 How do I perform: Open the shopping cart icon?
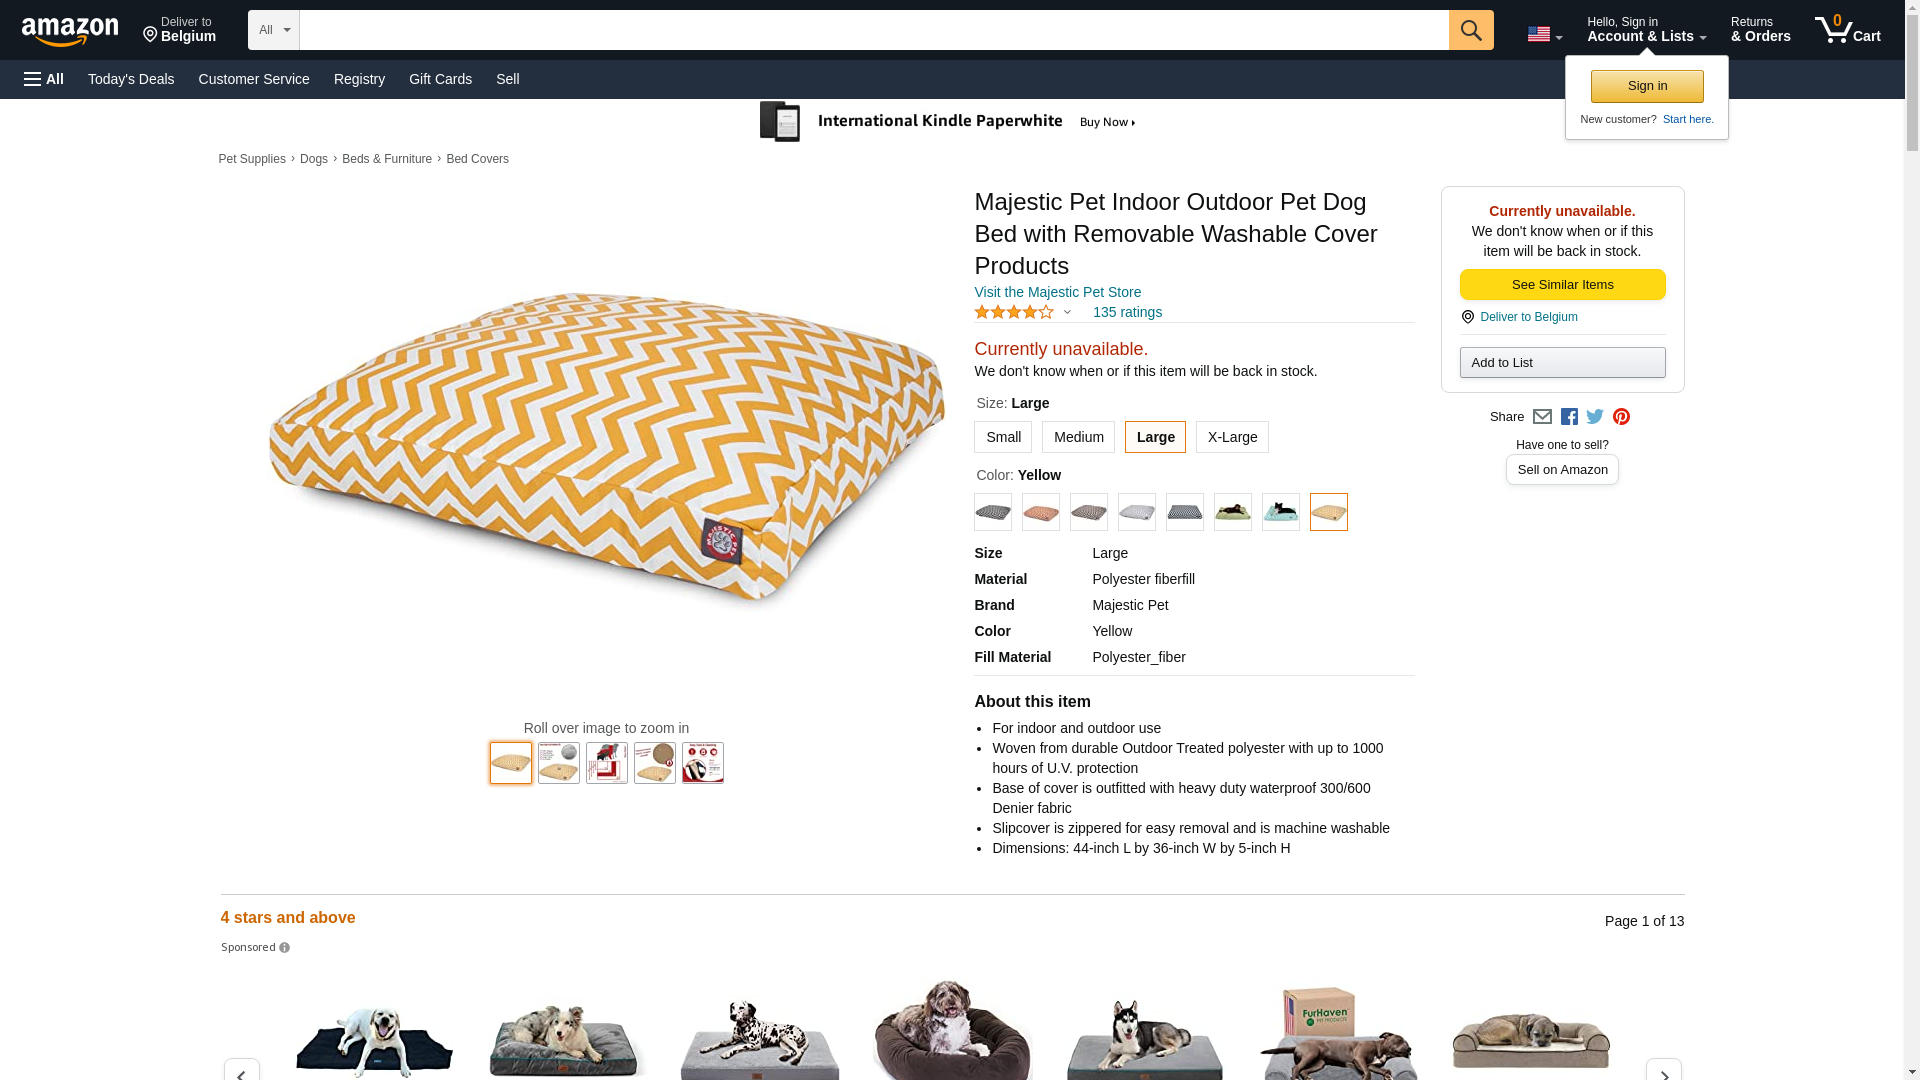coord(1847,30)
